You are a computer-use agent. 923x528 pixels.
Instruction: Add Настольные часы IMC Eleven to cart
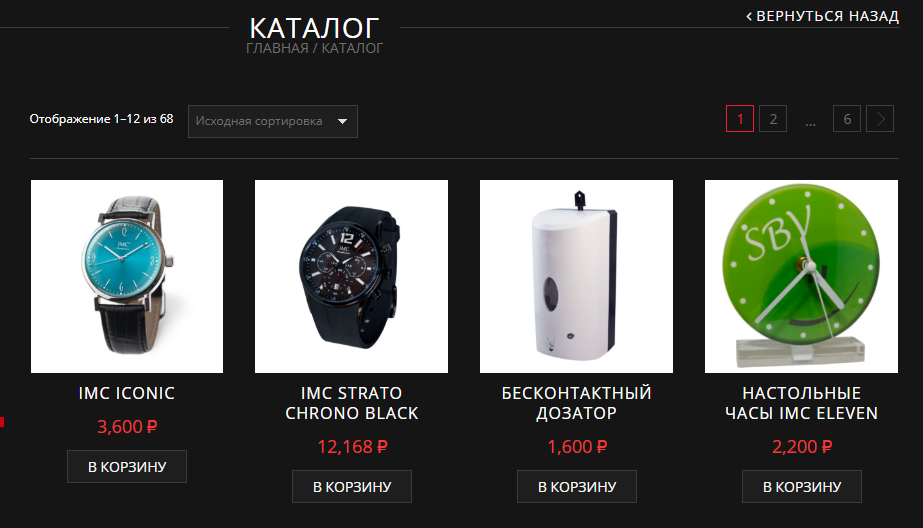[x=801, y=487]
